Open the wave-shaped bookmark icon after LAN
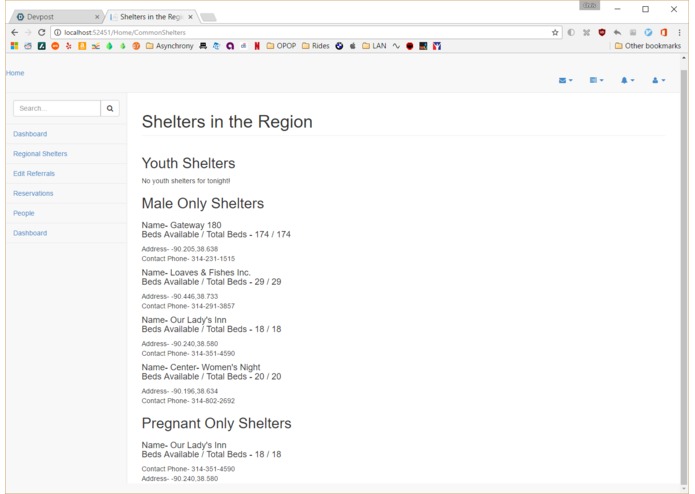The image size is (695, 494). 396,46
